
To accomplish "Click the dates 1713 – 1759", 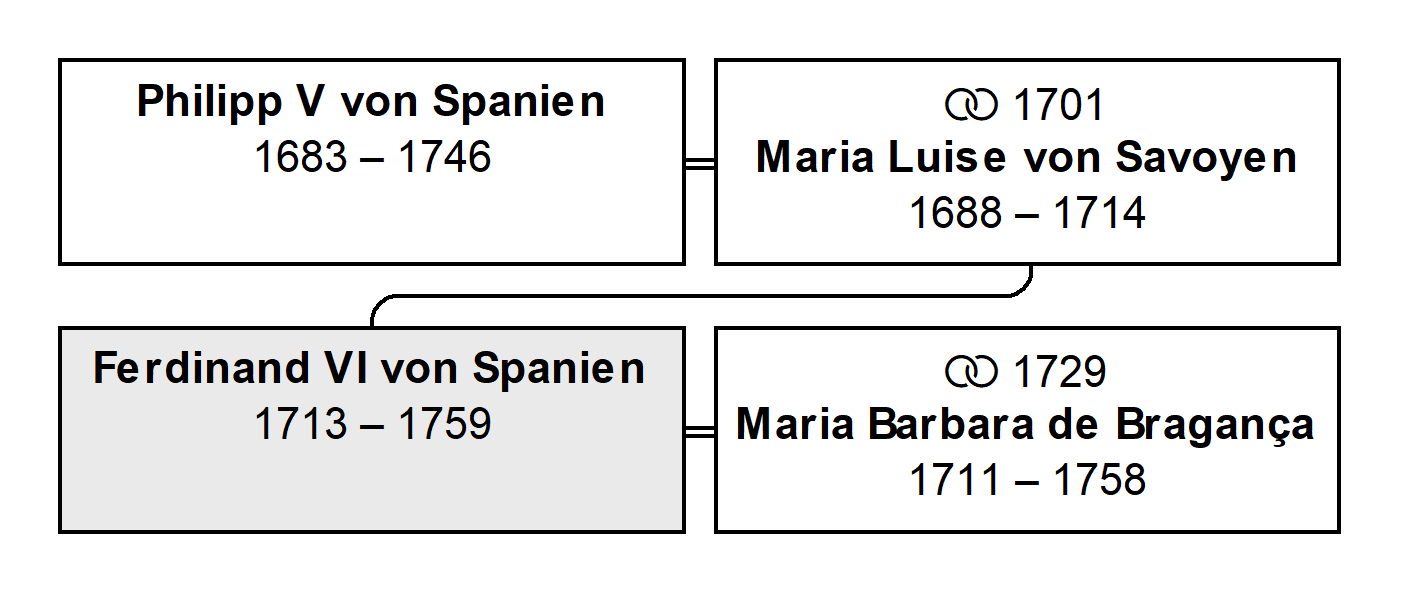I will 372,425.
